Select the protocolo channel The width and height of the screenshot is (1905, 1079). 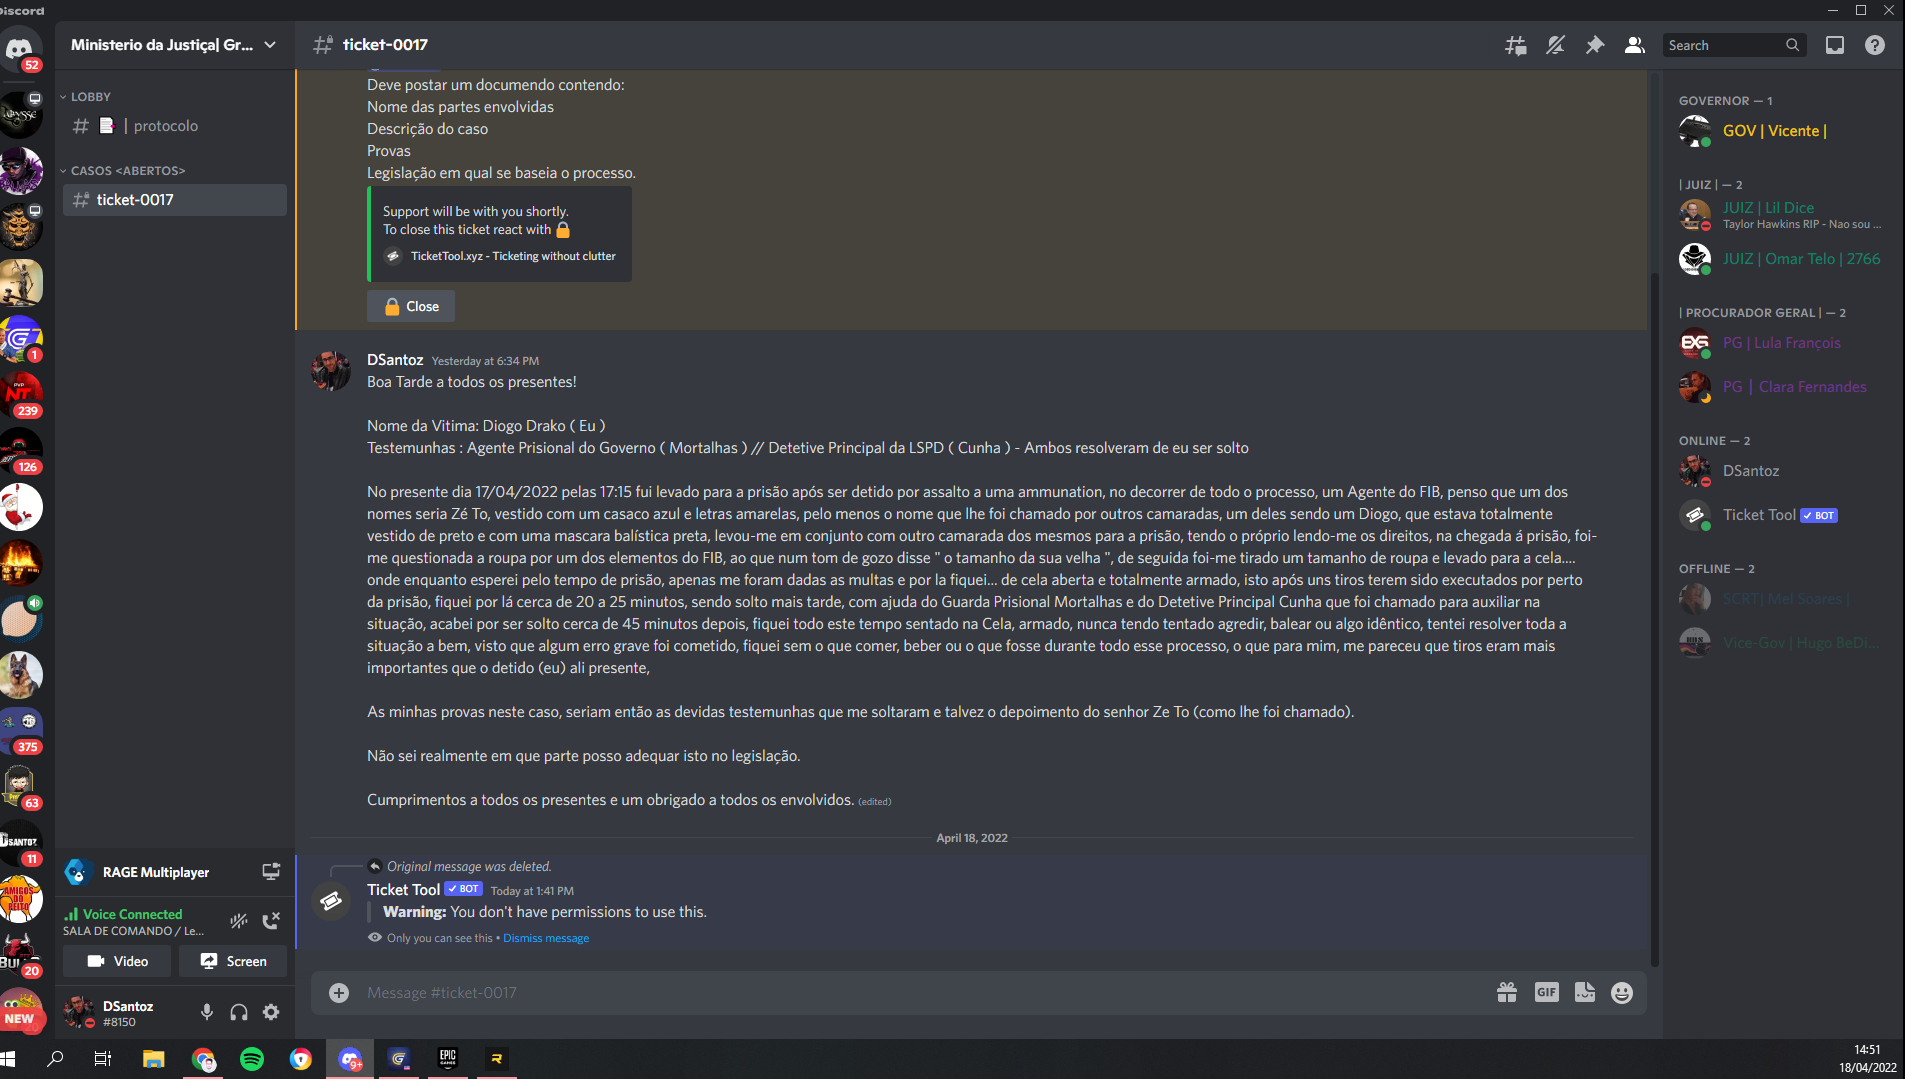(x=175, y=126)
